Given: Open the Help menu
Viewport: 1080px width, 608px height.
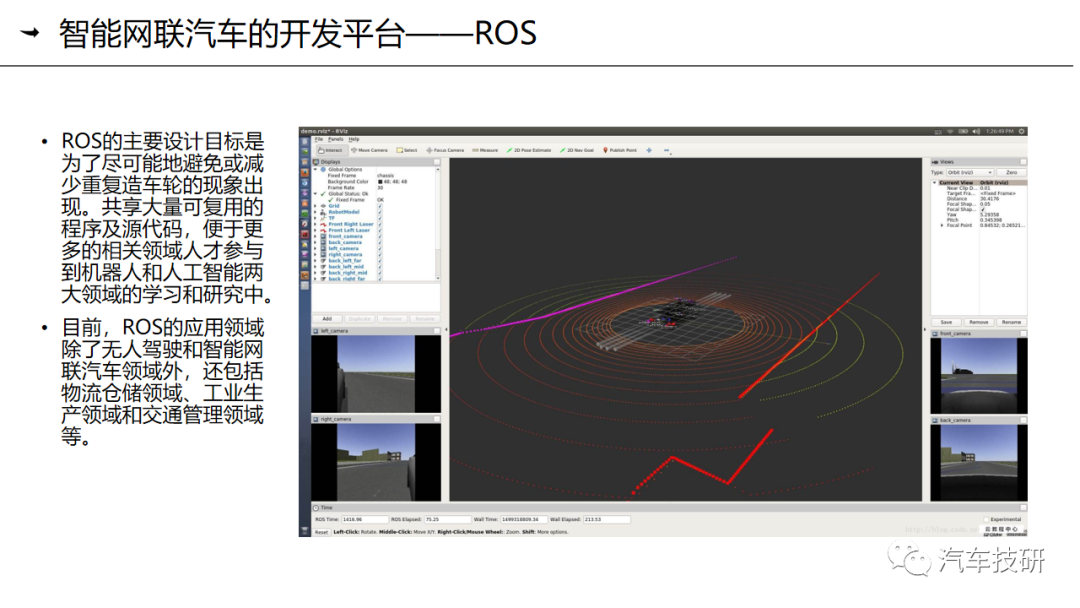Looking at the screenshot, I should [354, 139].
